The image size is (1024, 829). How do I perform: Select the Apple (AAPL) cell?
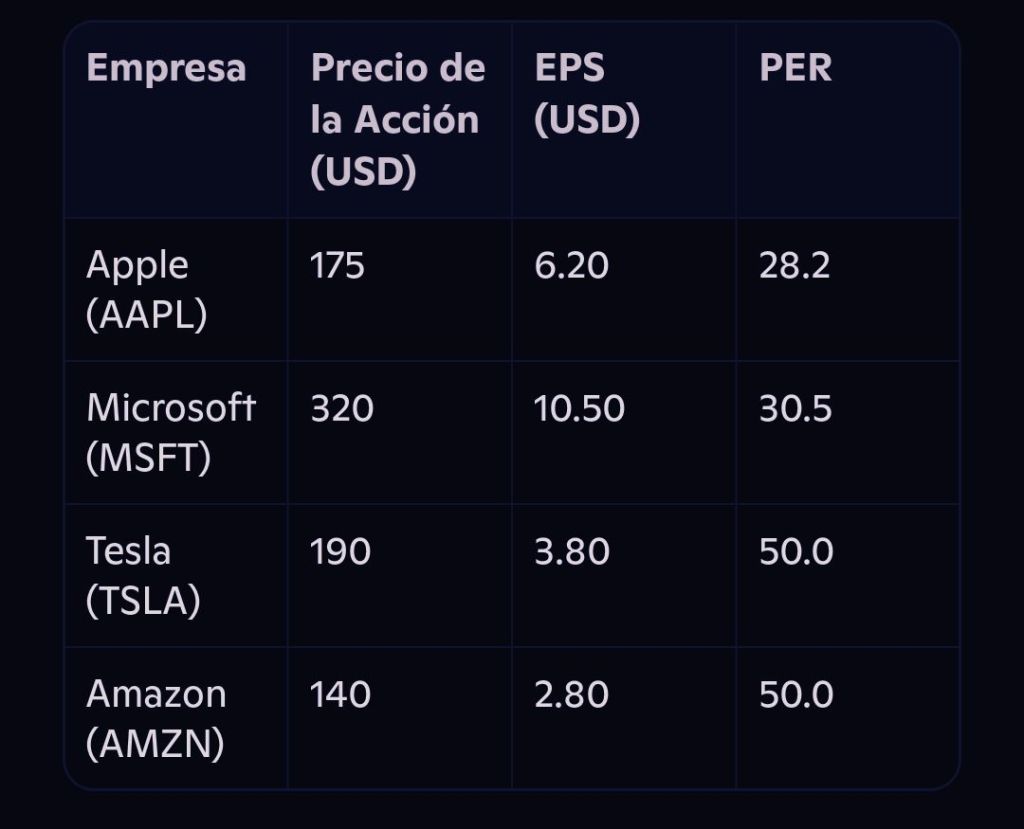click(x=147, y=290)
